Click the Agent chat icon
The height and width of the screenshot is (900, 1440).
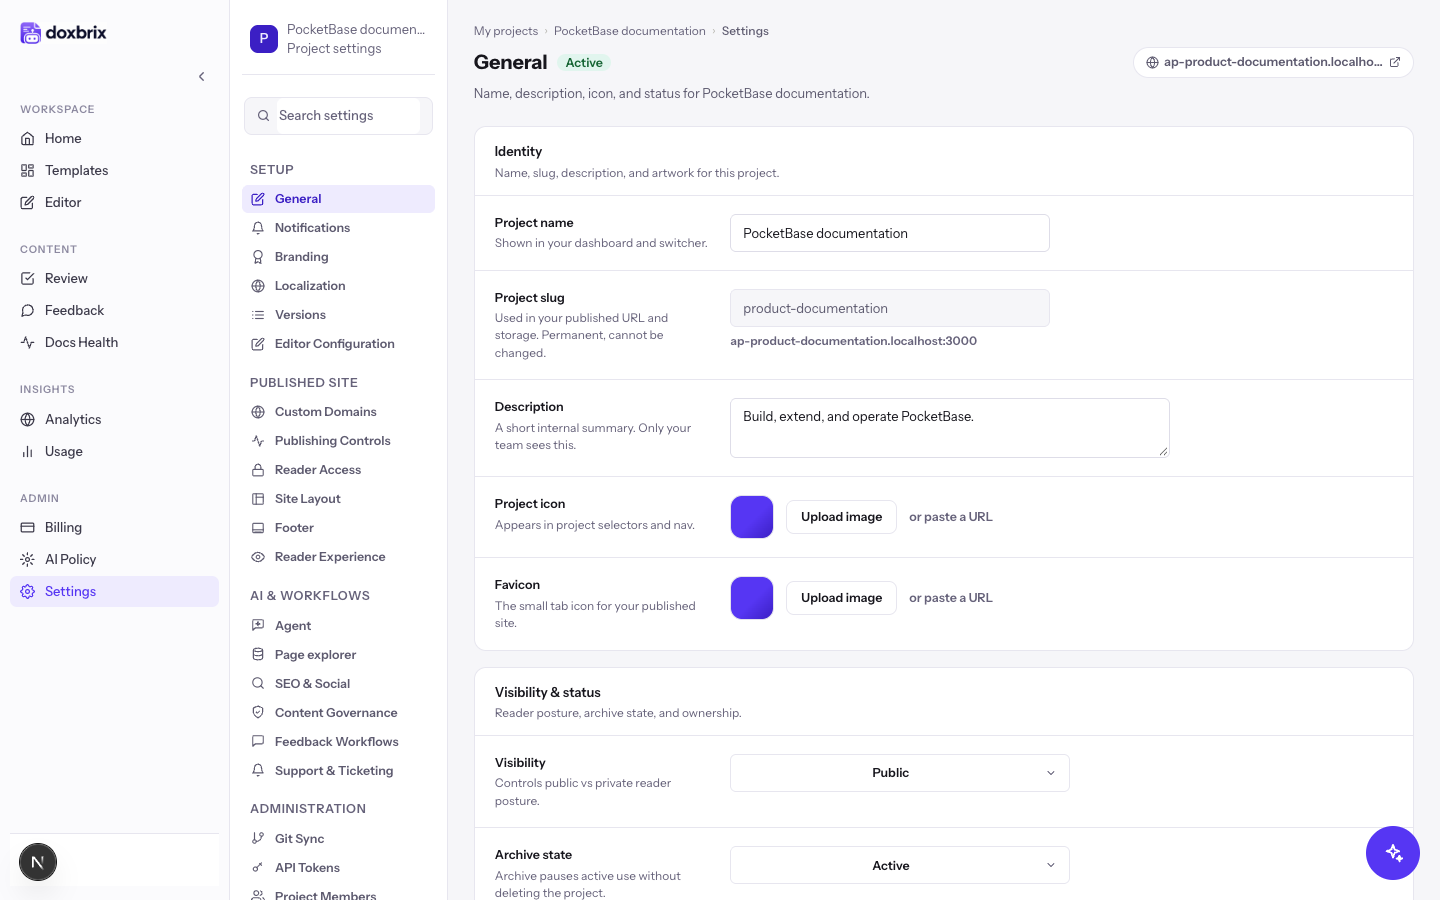[258, 626]
